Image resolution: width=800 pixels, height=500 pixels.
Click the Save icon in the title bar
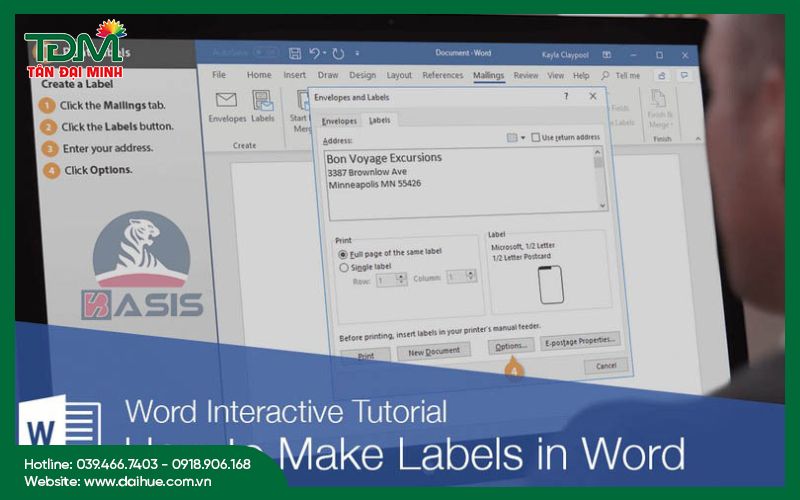point(295,53)
